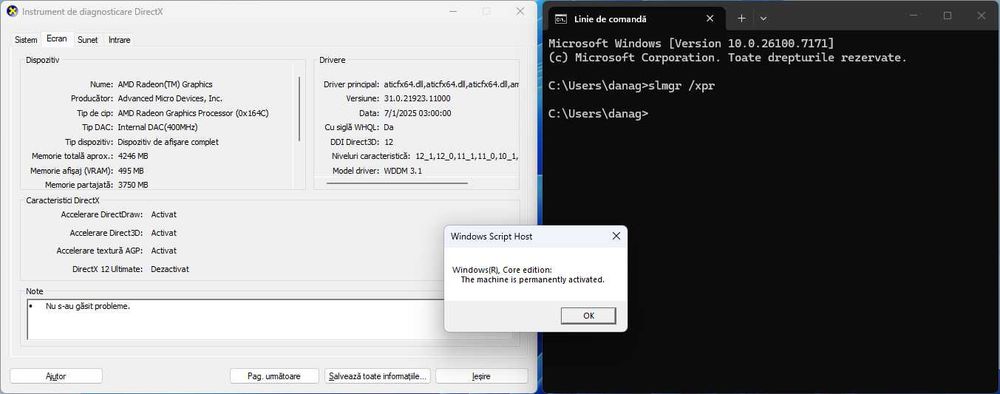
Task: Click the command prompt tab icon
Action: pos(561,18)
